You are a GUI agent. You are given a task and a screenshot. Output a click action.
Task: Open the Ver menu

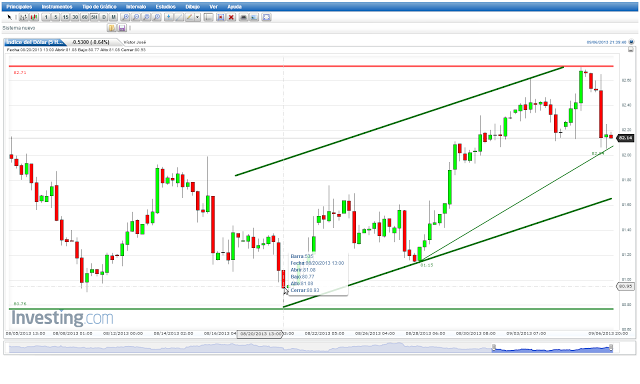coord(213,7)
